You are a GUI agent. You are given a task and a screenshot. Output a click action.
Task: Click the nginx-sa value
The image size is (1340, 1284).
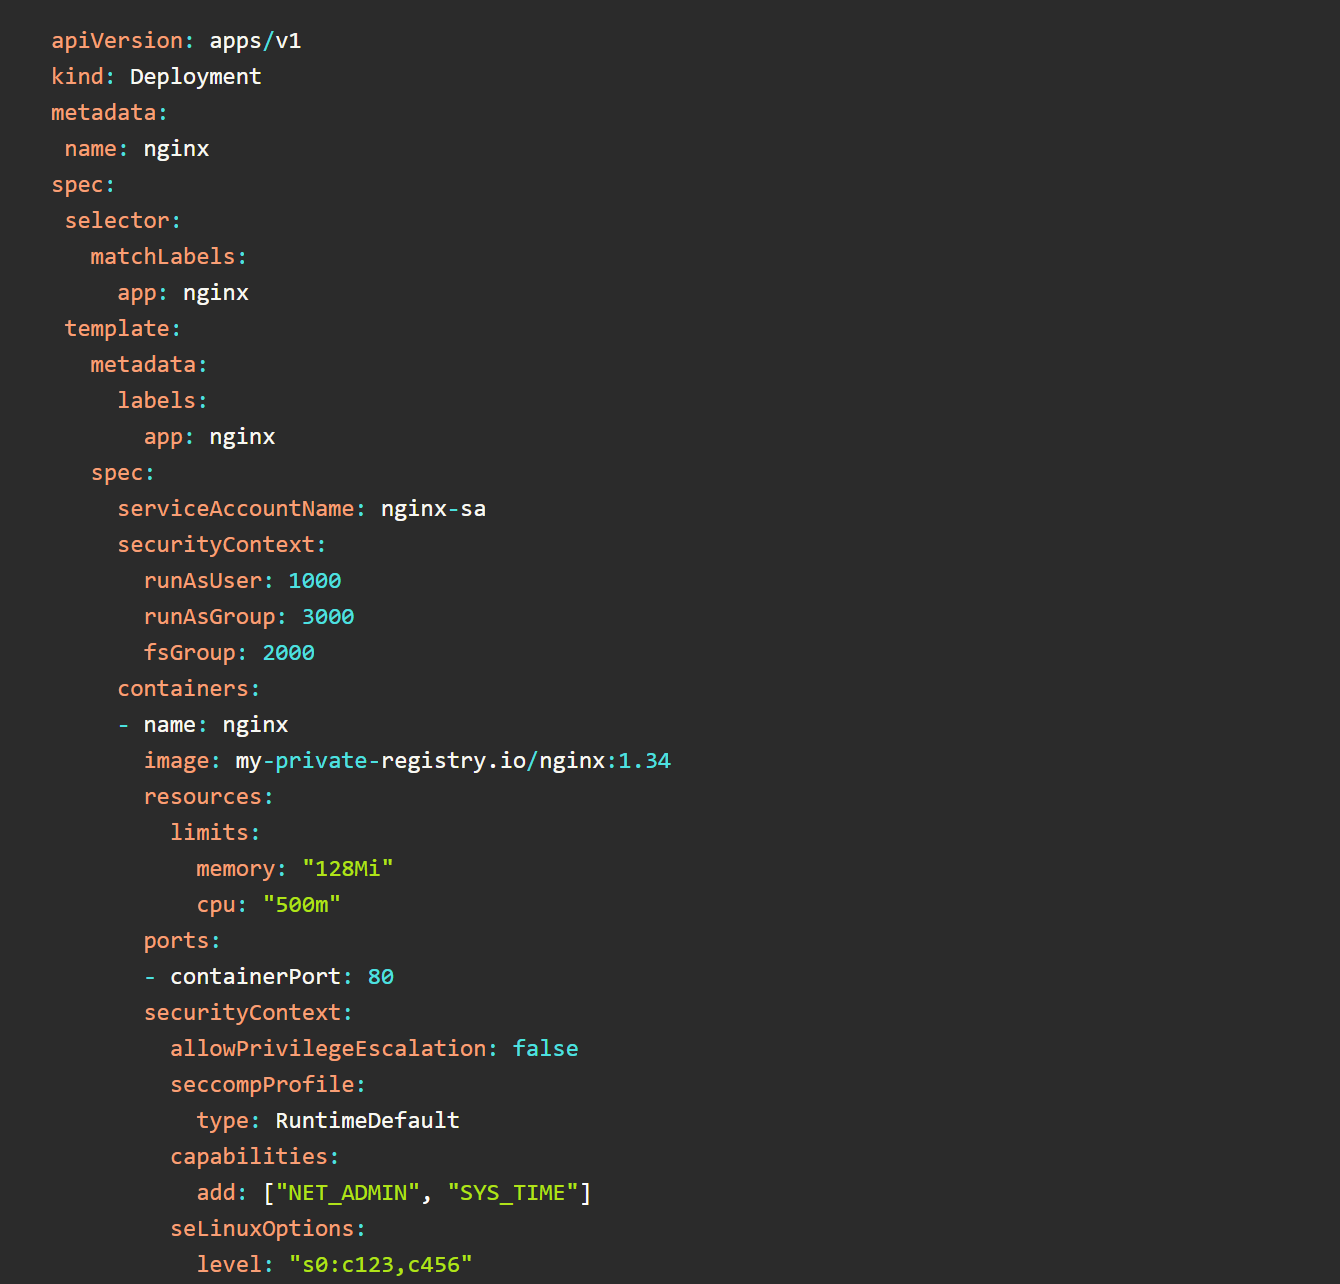[433, 509]
